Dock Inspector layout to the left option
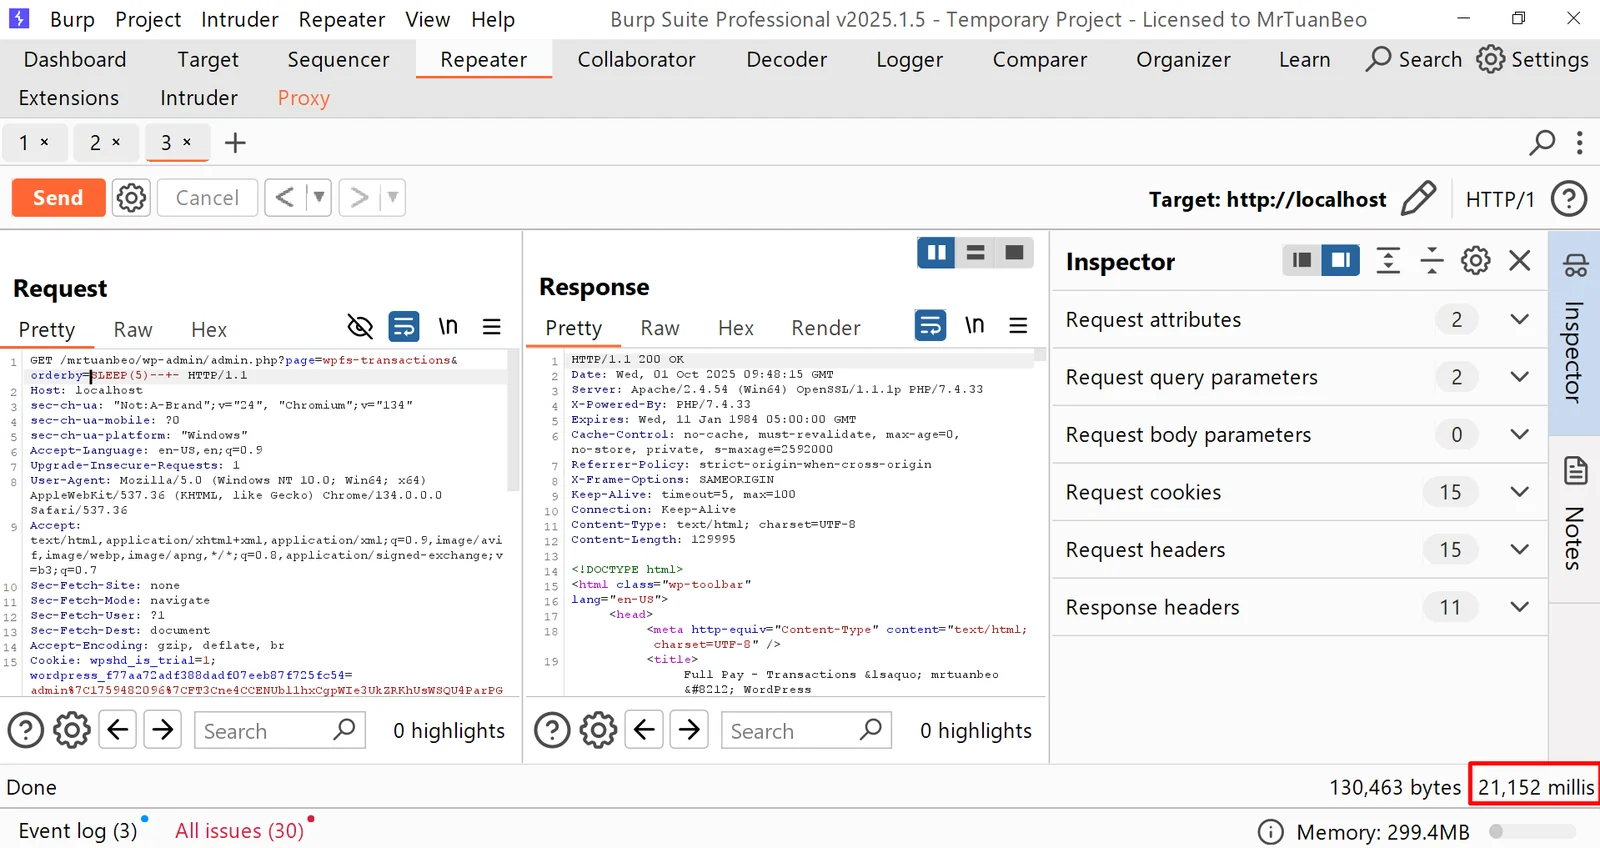The width and height of the screenshot is (1600, 848). click(x=1302, y=261)
